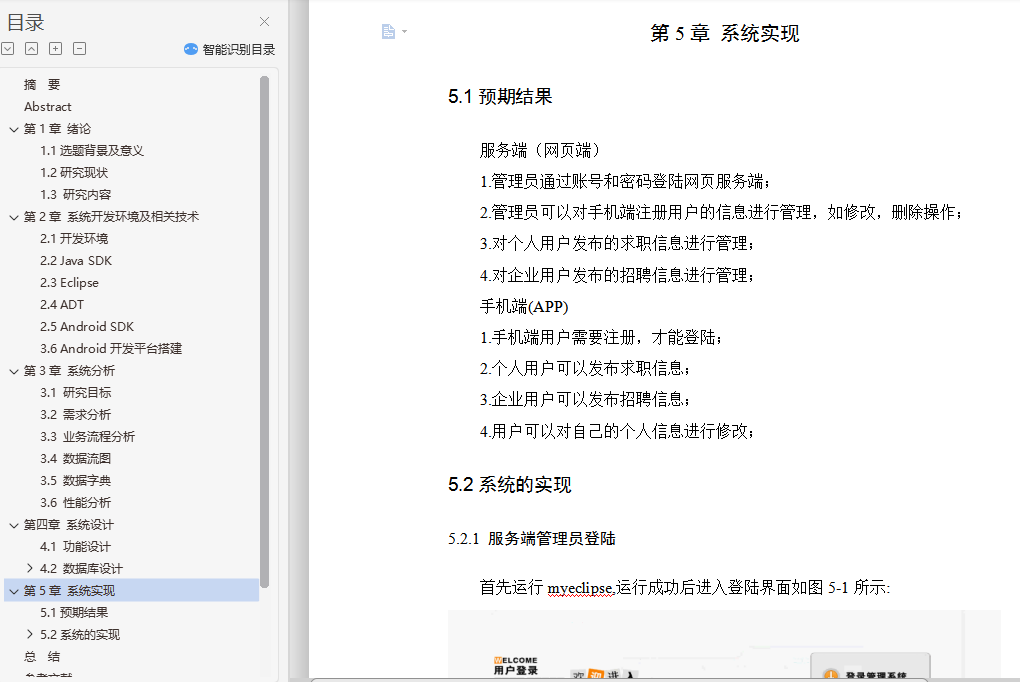Viewport: 1020px width, 682px height.
Task: Collapse all headings with minus icon
Action: (79, 49)
